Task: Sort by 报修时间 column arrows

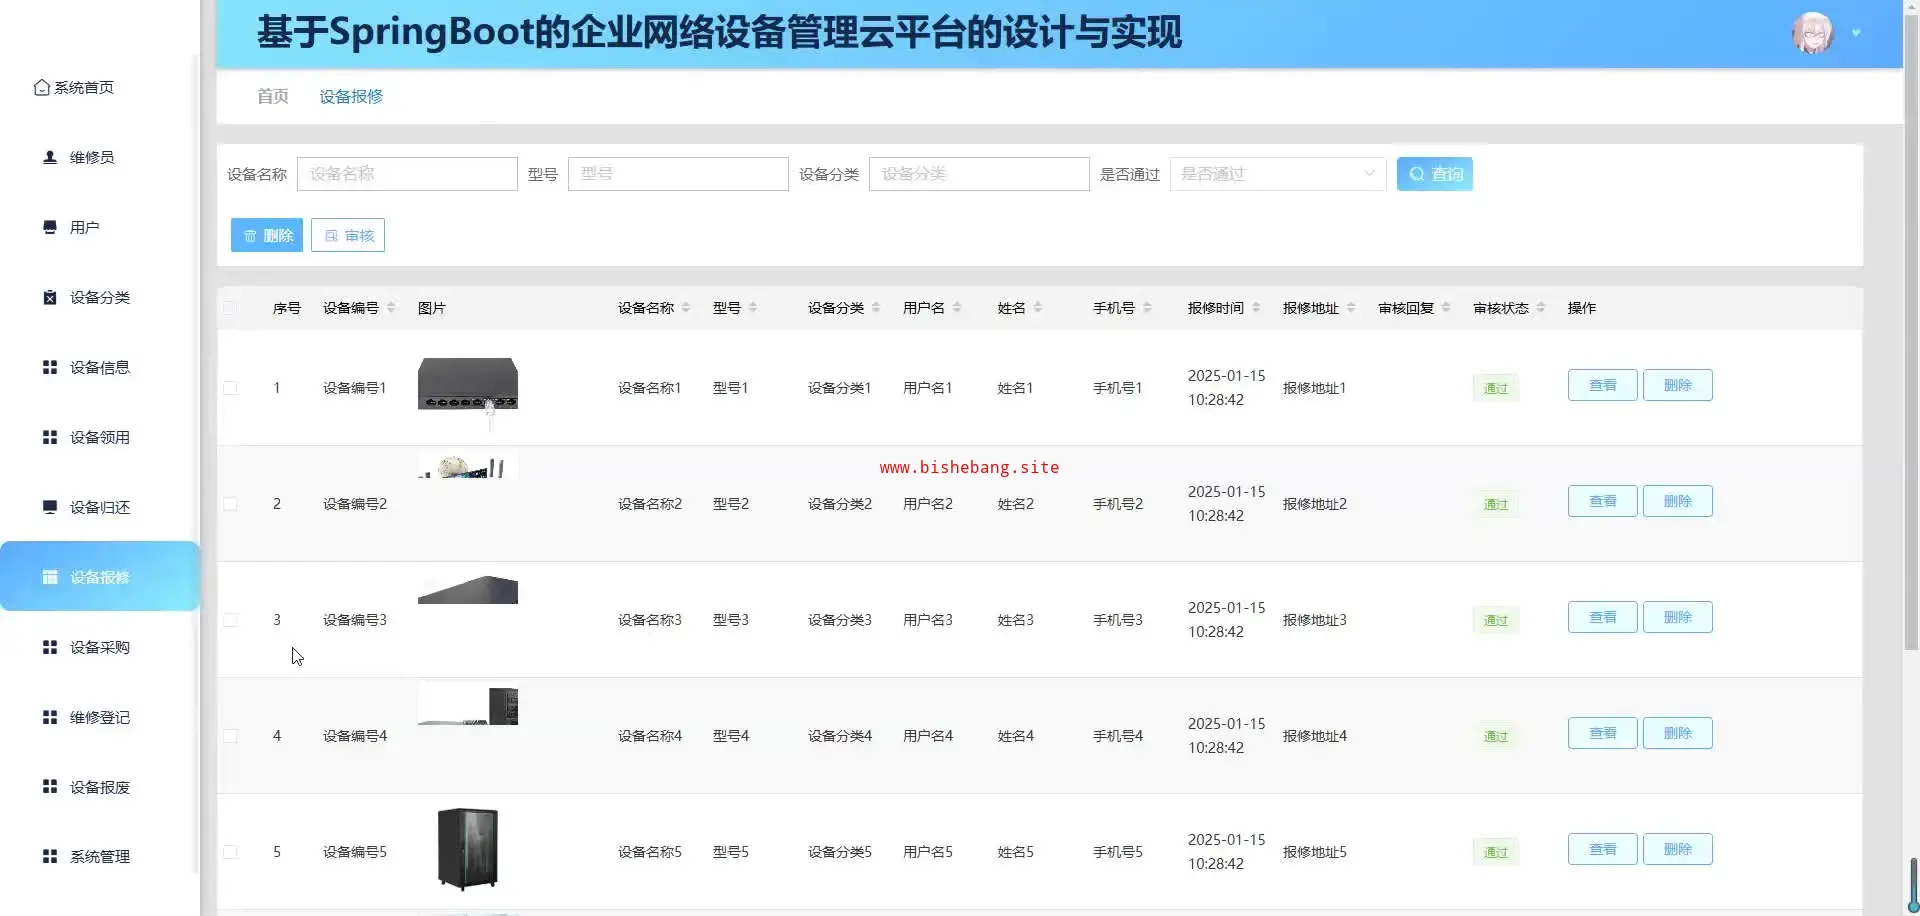Action: (1256, 308)
